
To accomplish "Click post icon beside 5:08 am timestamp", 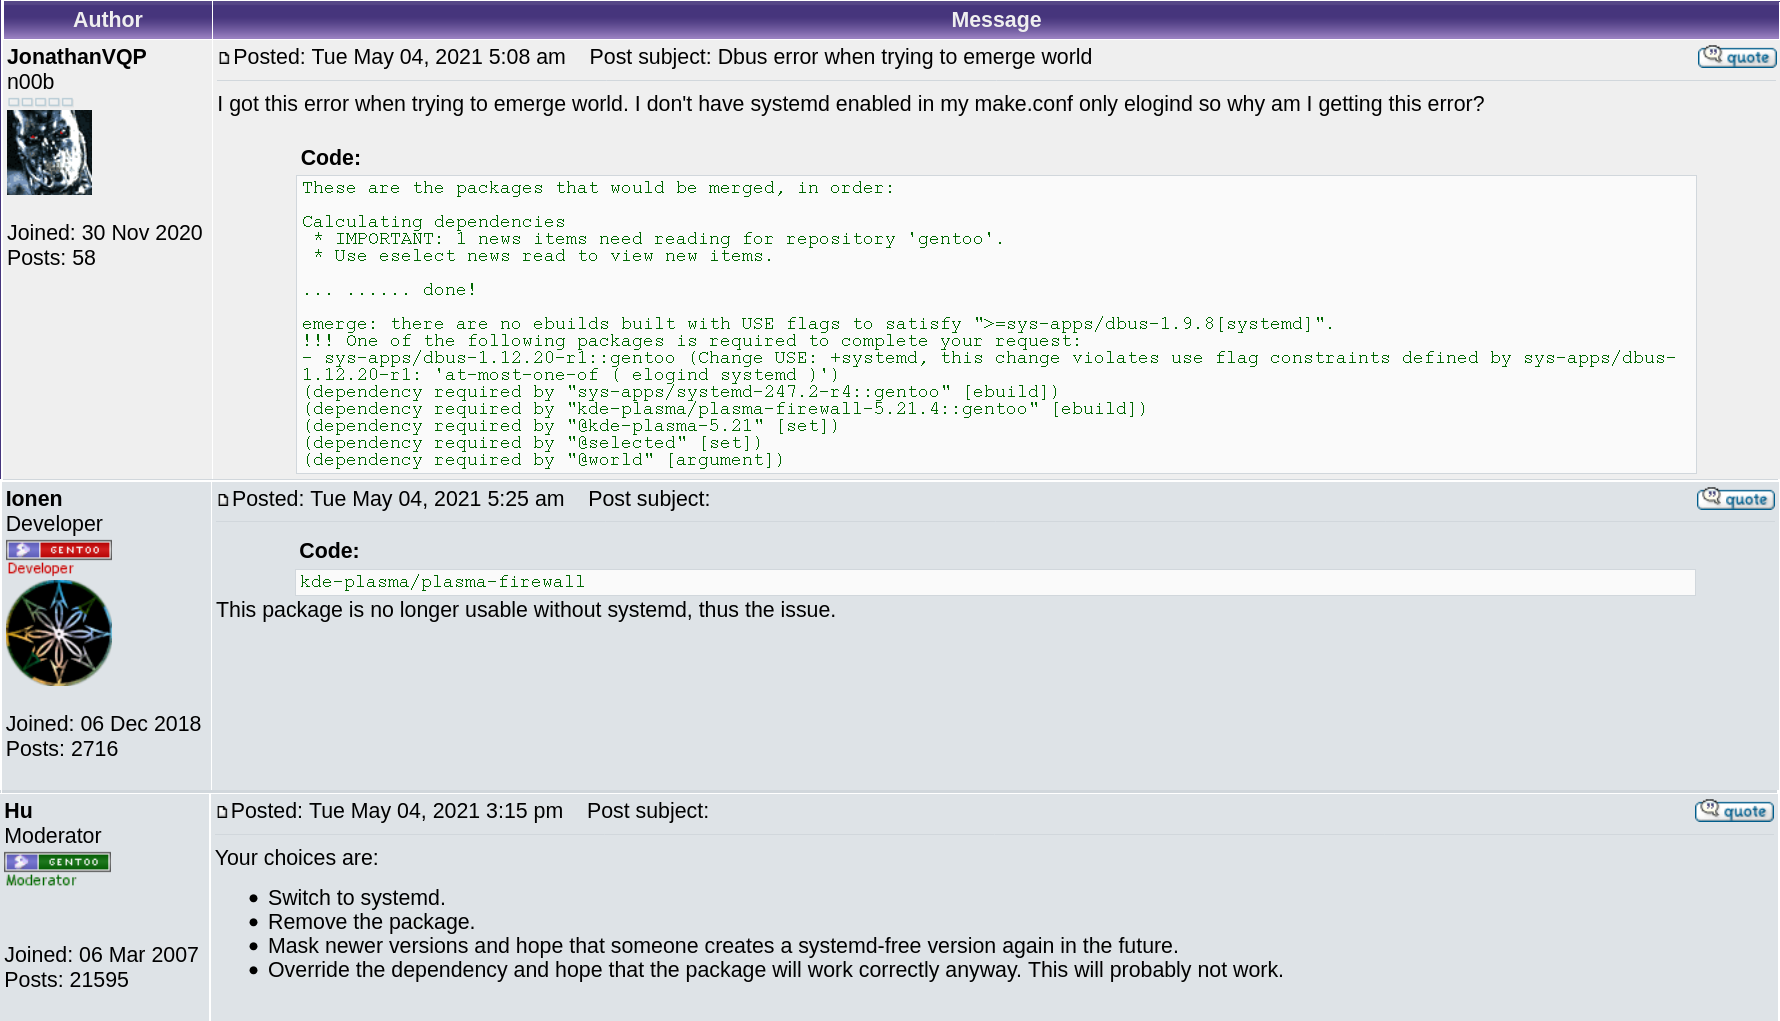I will [x=224, y=58].
